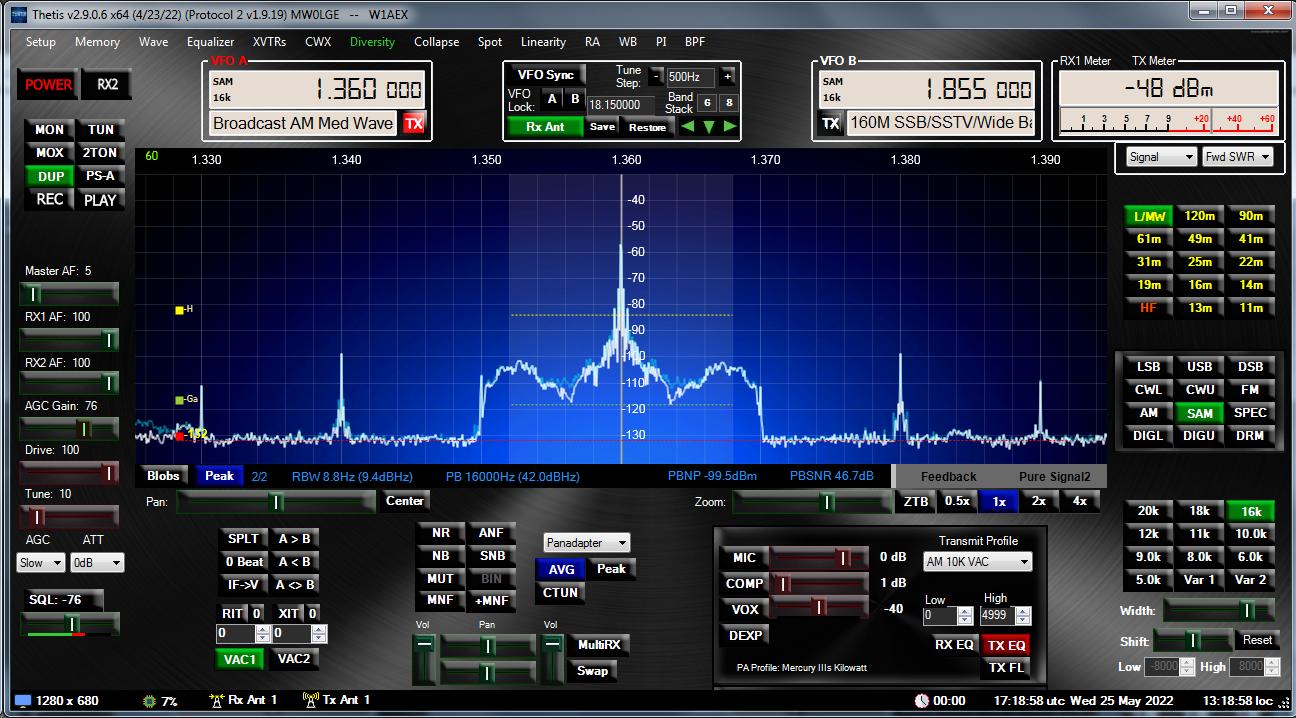Select the 40m band button labeled 41m
The width and height of the screenshot is (1296, 718).
tap(1250, 239)
